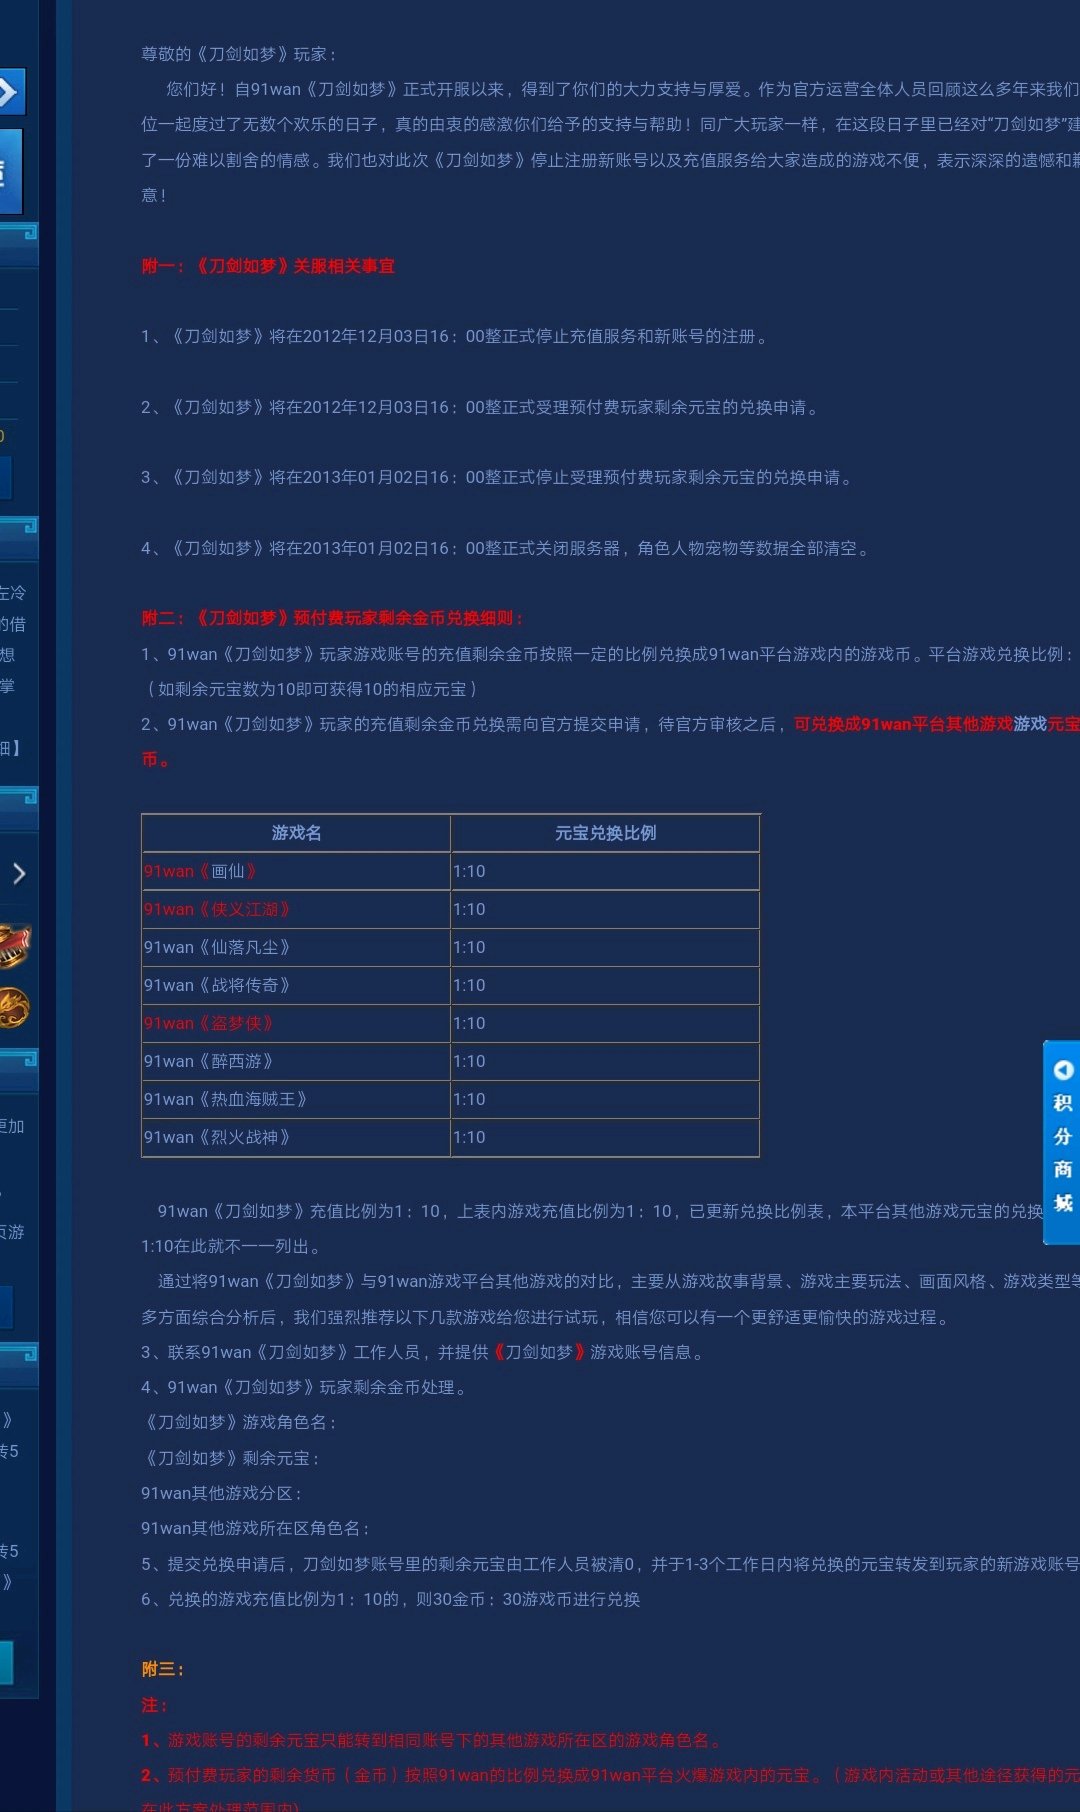Click the greeting line 尊敬的《刀剑如梦》玩家
Image resolution: width=1080 pixels, height=1812 pixels.
click(239, 54)
